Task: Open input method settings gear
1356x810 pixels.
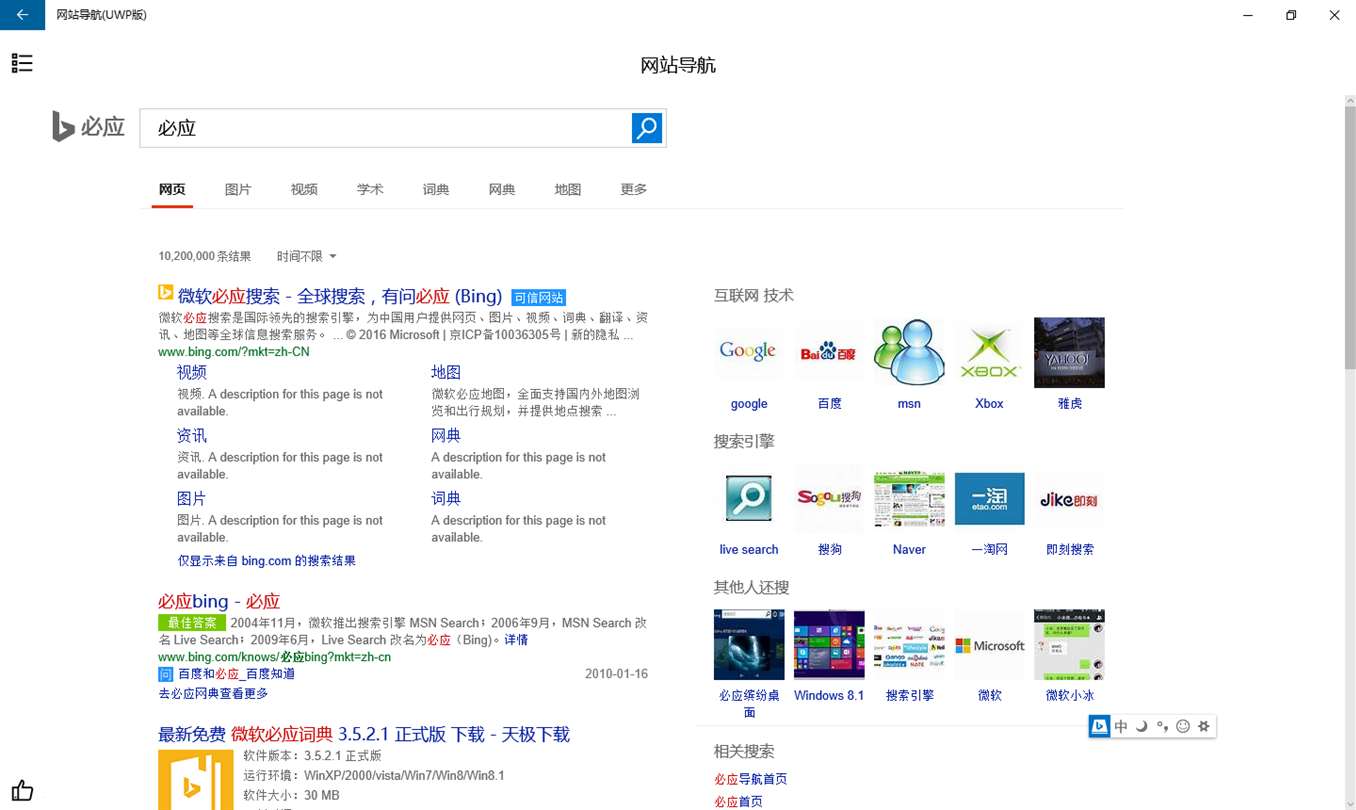Action: [1204, 726]
